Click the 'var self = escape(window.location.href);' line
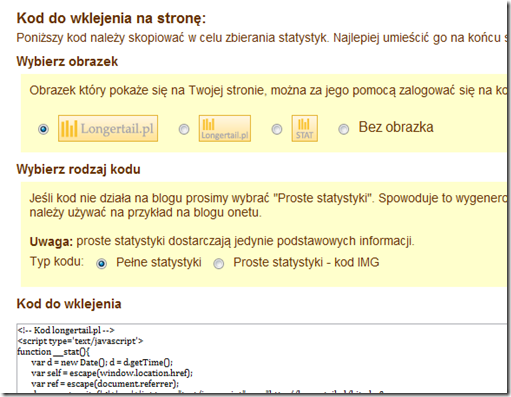Screen dimensions: 511x397 (x=112, y=373)
